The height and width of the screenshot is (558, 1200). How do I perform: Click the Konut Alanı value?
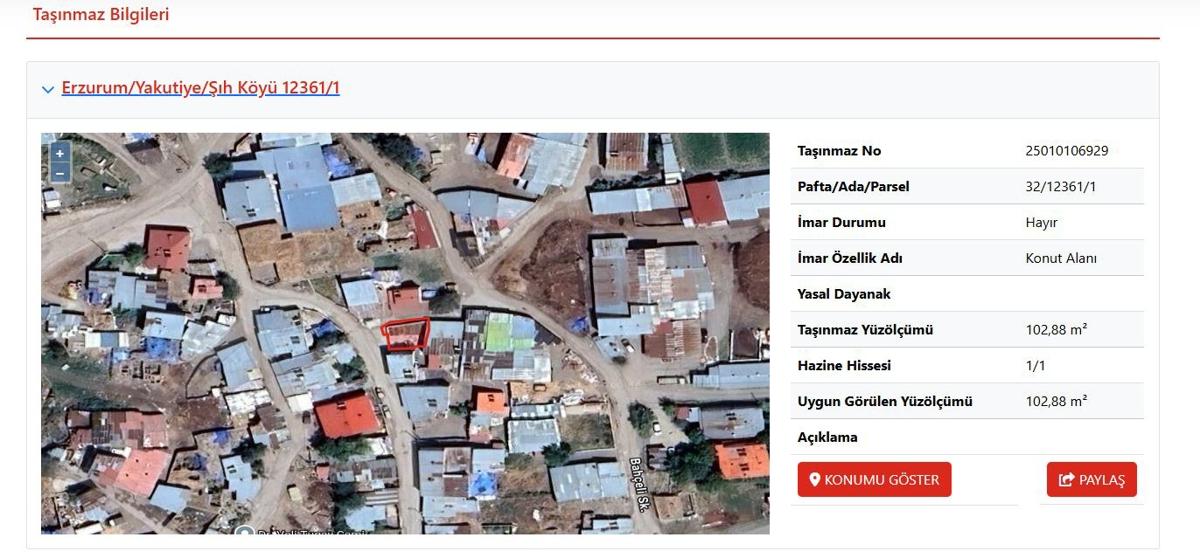(x=1061, y=258)
